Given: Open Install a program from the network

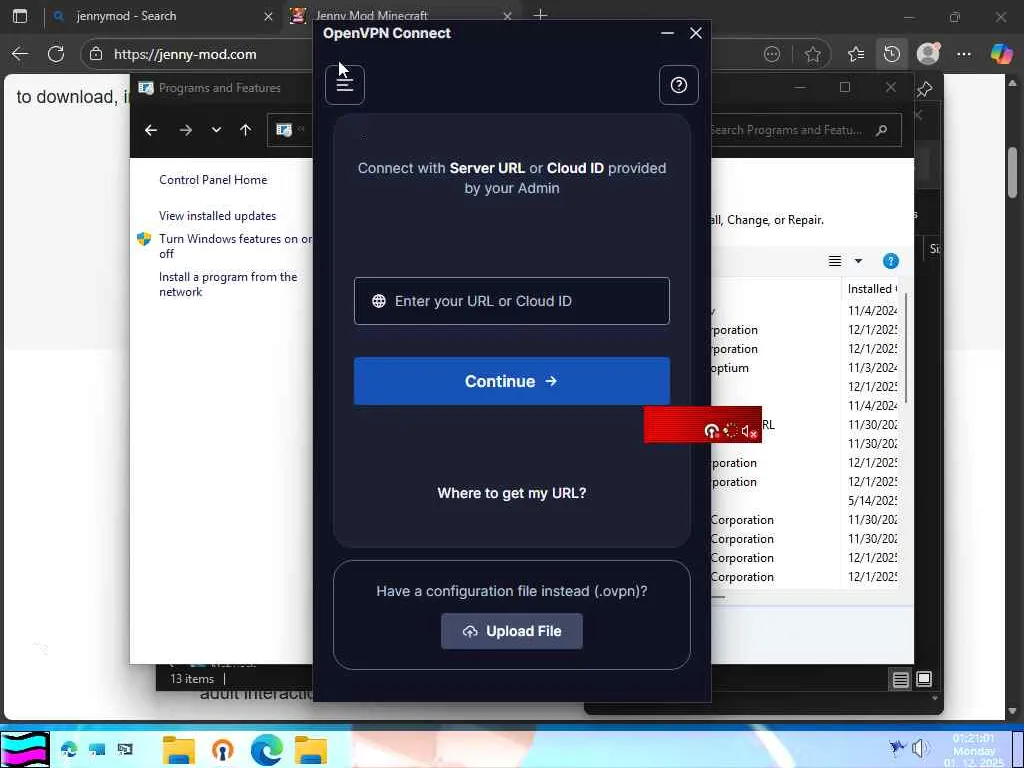Looking at the screenshot, I should click(x=228, y=284).
